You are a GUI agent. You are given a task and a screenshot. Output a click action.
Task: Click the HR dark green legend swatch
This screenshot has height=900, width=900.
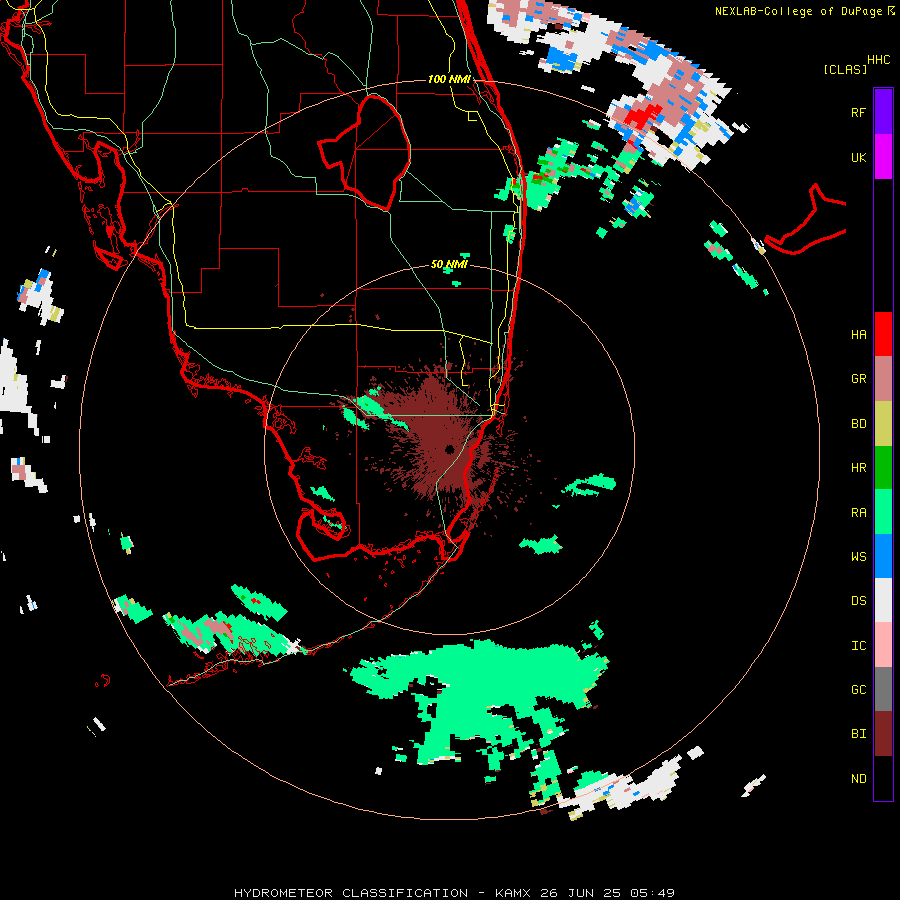(883, 467)
